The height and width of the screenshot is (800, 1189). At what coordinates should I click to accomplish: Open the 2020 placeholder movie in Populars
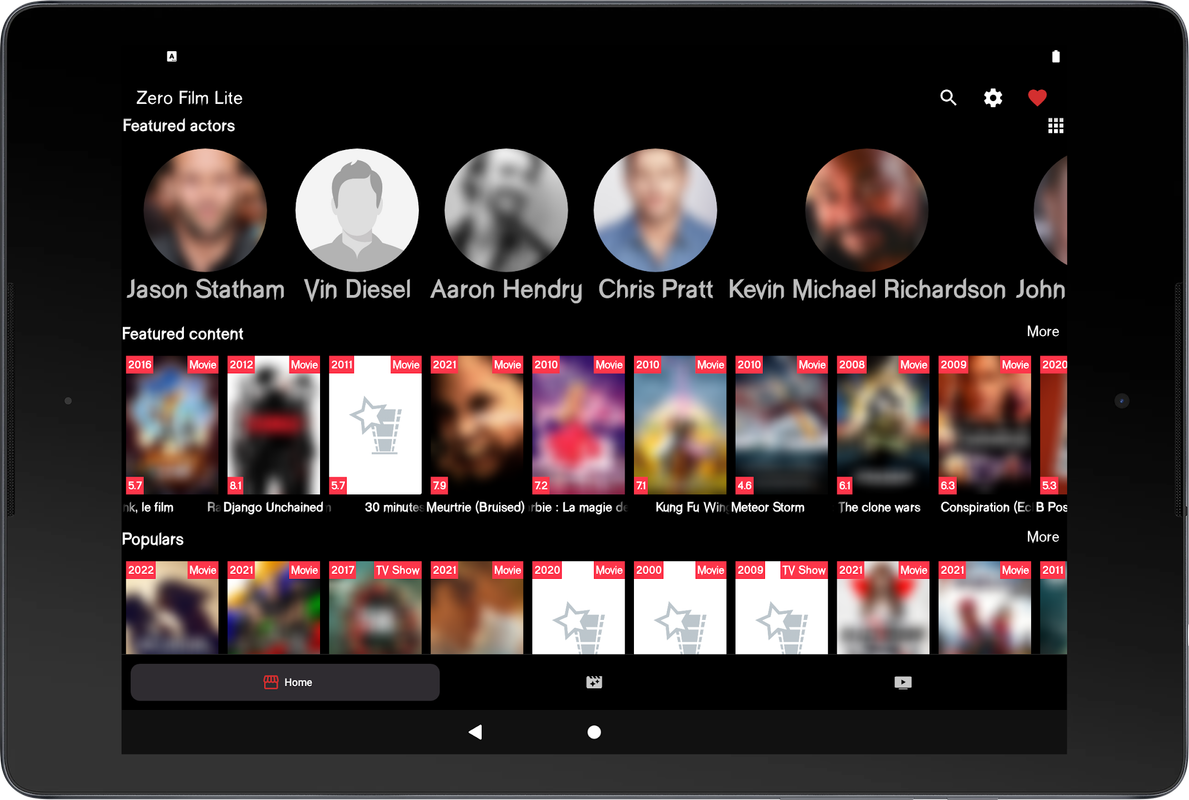tap(579, 607)
